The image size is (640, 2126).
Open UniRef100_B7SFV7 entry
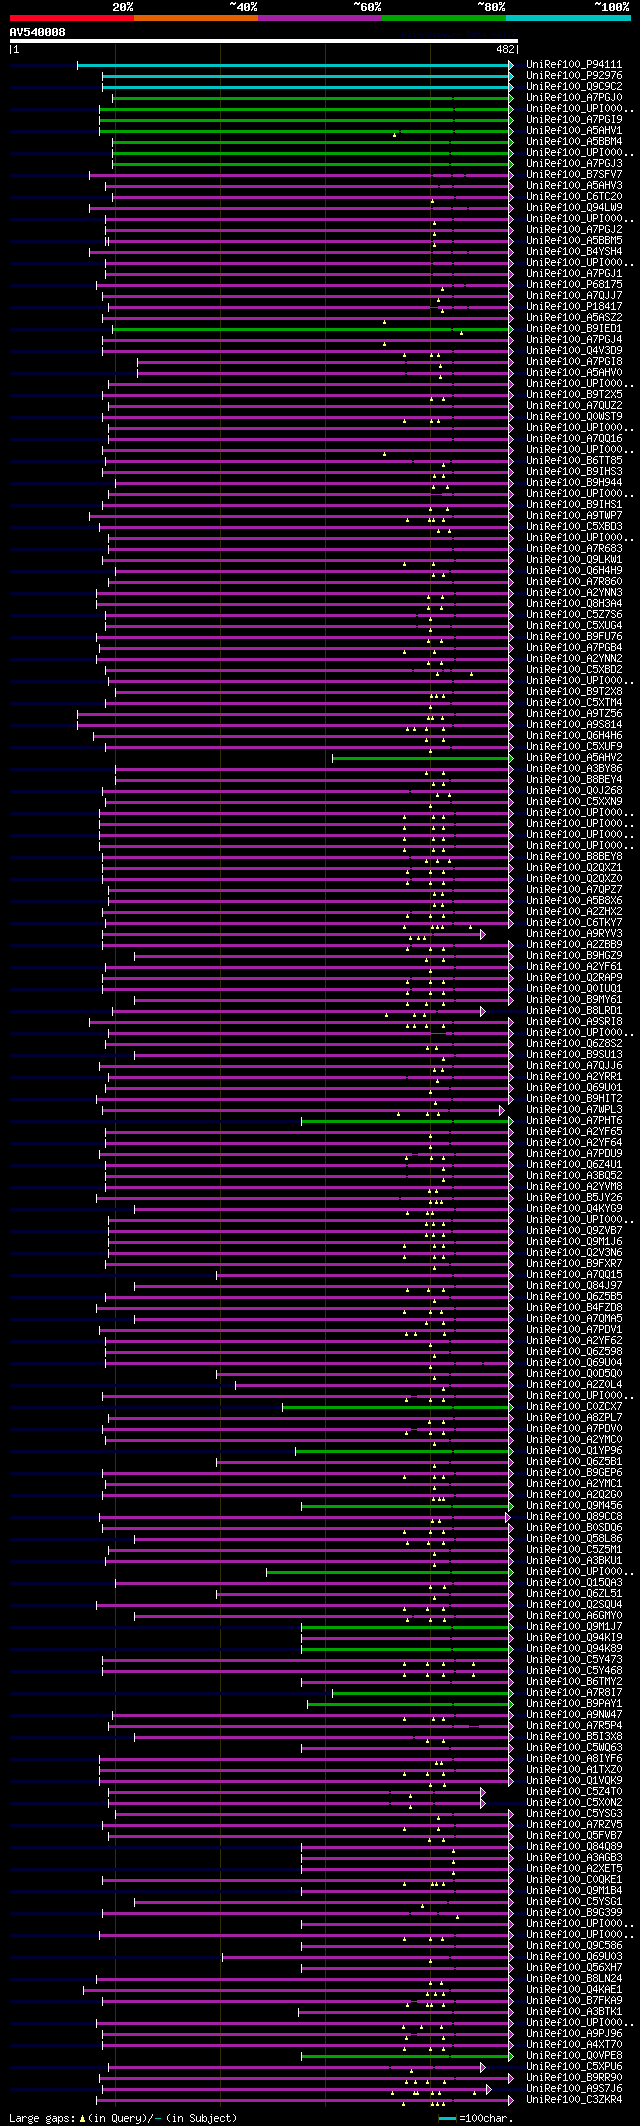(574, 175)
